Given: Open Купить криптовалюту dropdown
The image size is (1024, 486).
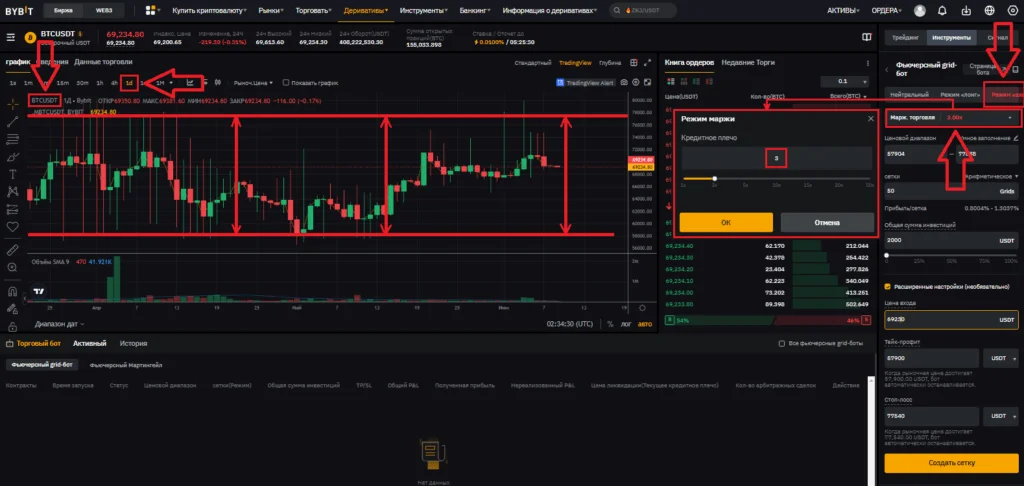Looking at the screenshot, I should pyautogui.click(x=210, y=10).
